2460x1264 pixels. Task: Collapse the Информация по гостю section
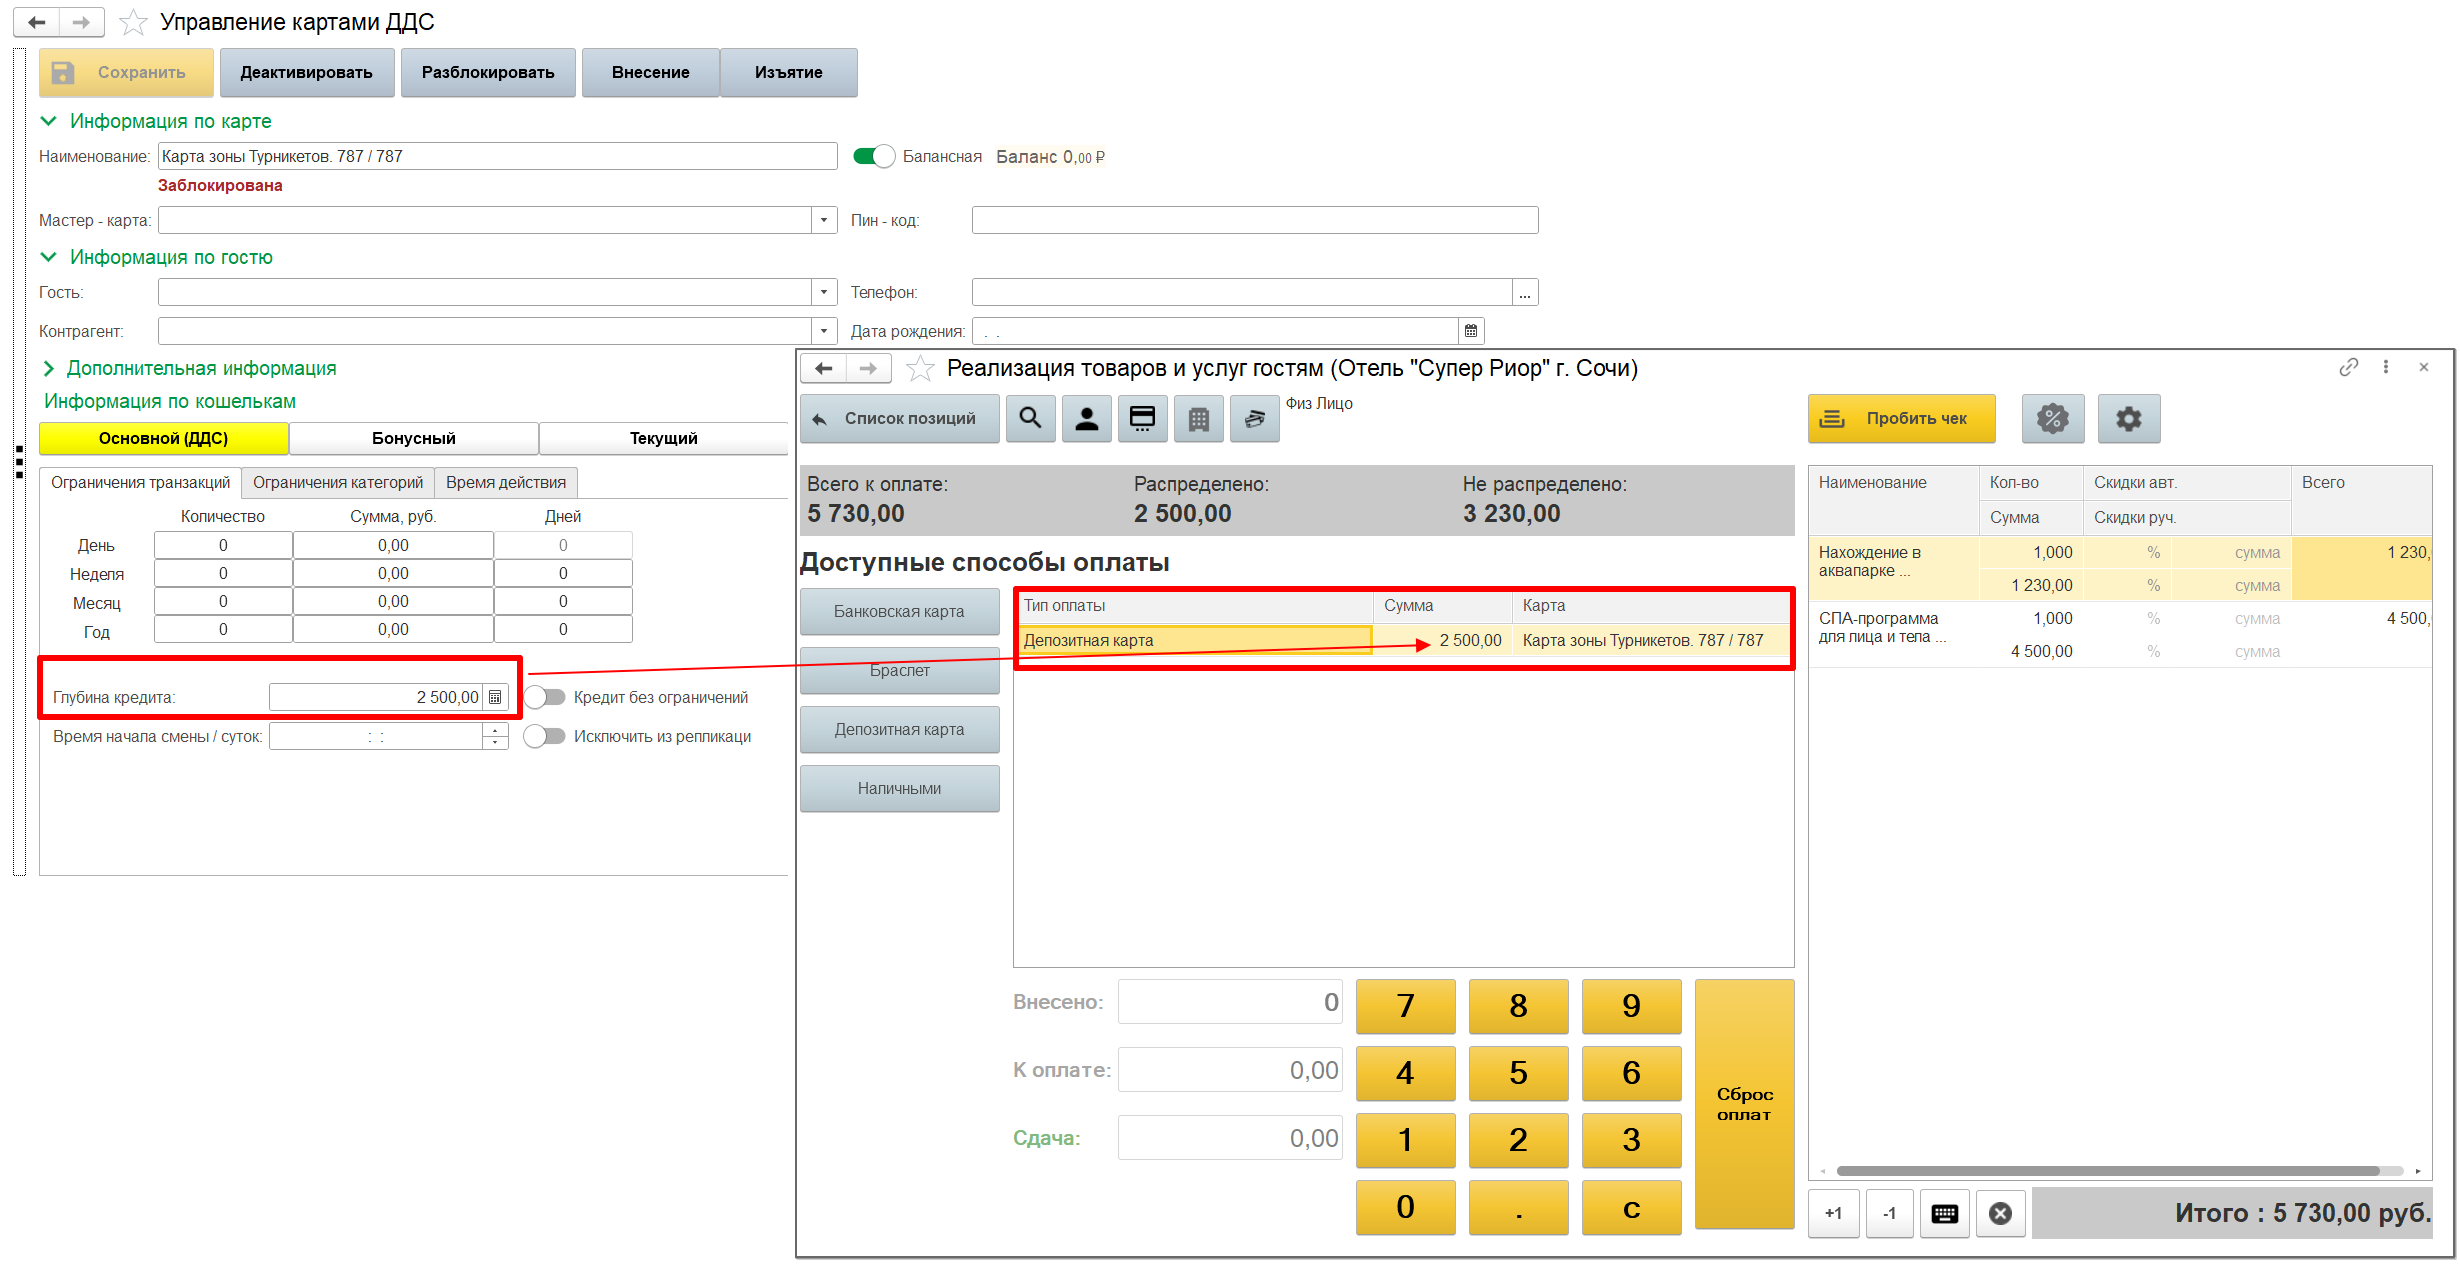click(48, 257)
